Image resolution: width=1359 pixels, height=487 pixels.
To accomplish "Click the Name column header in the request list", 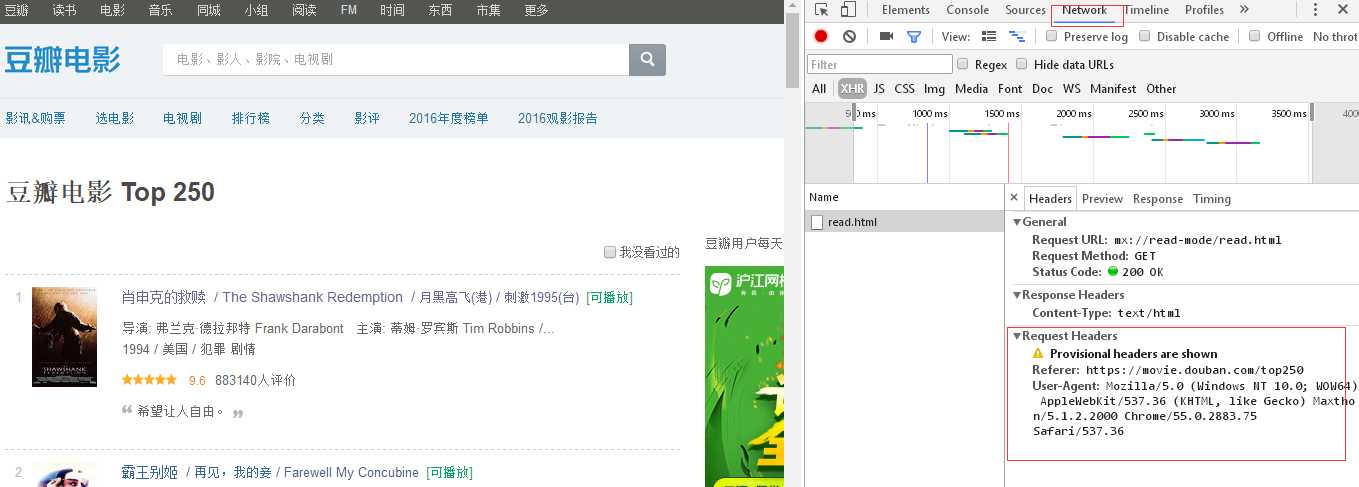I will (x=904, y=197).
